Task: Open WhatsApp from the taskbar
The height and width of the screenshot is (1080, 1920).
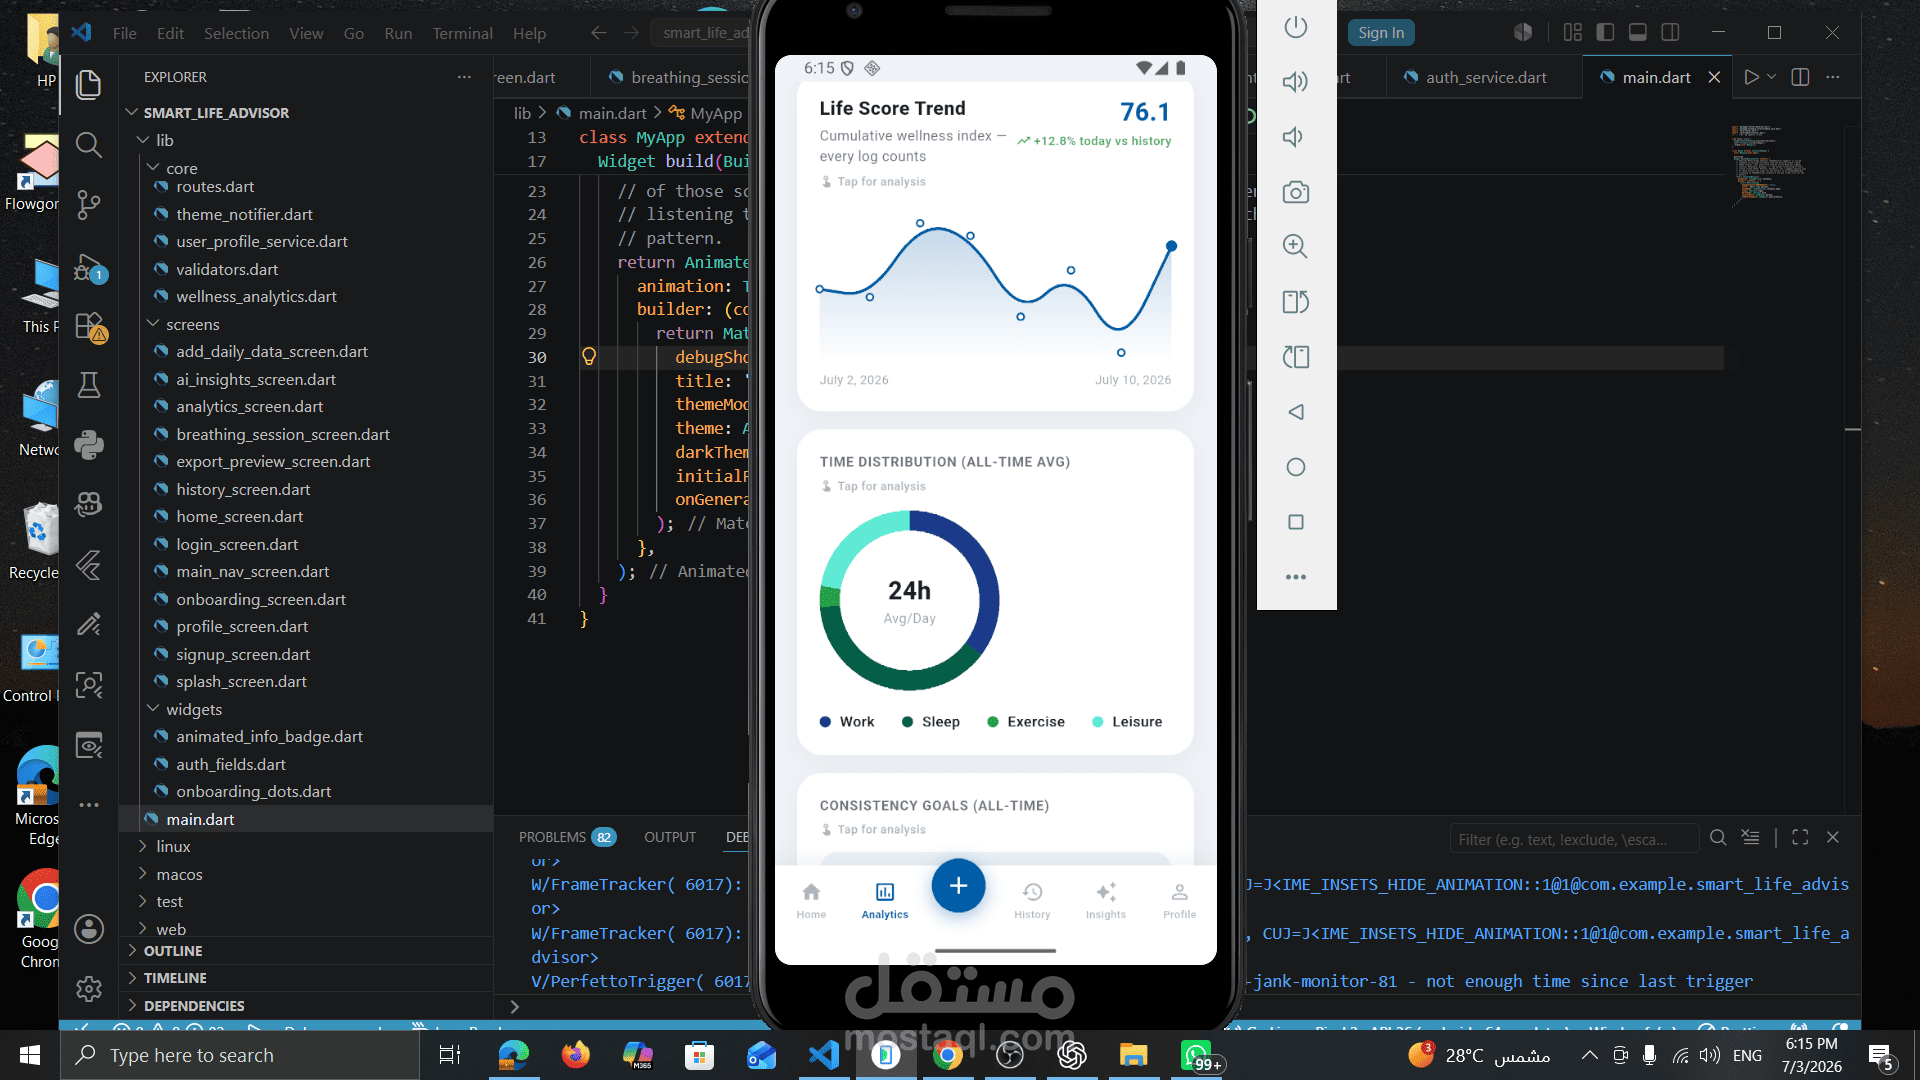Action: coord(1196,1055)
